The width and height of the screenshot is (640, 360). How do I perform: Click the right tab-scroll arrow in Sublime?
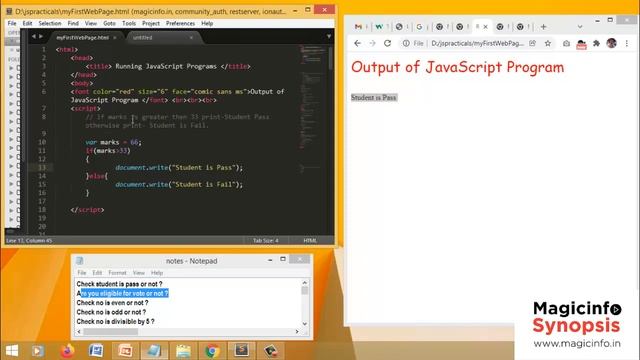click(x=41, y=37)
